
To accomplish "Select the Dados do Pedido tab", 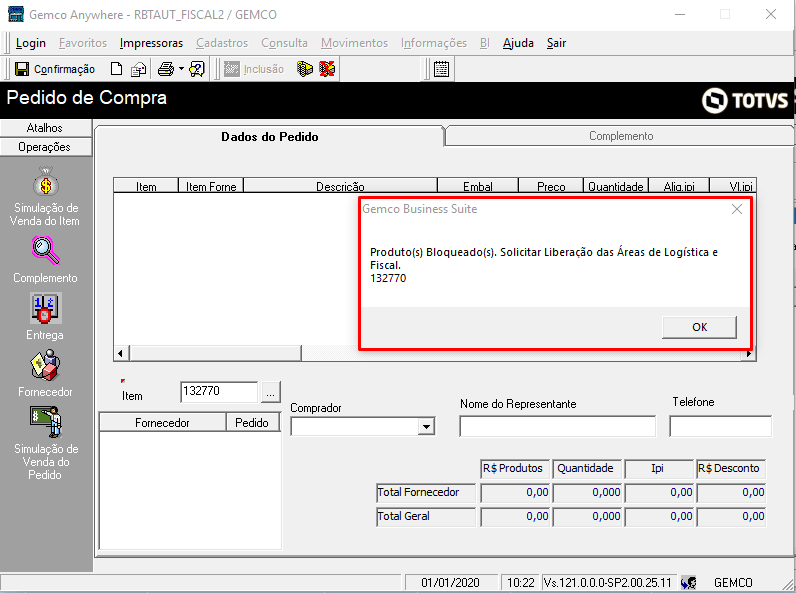I will click(x=270, y=137).
